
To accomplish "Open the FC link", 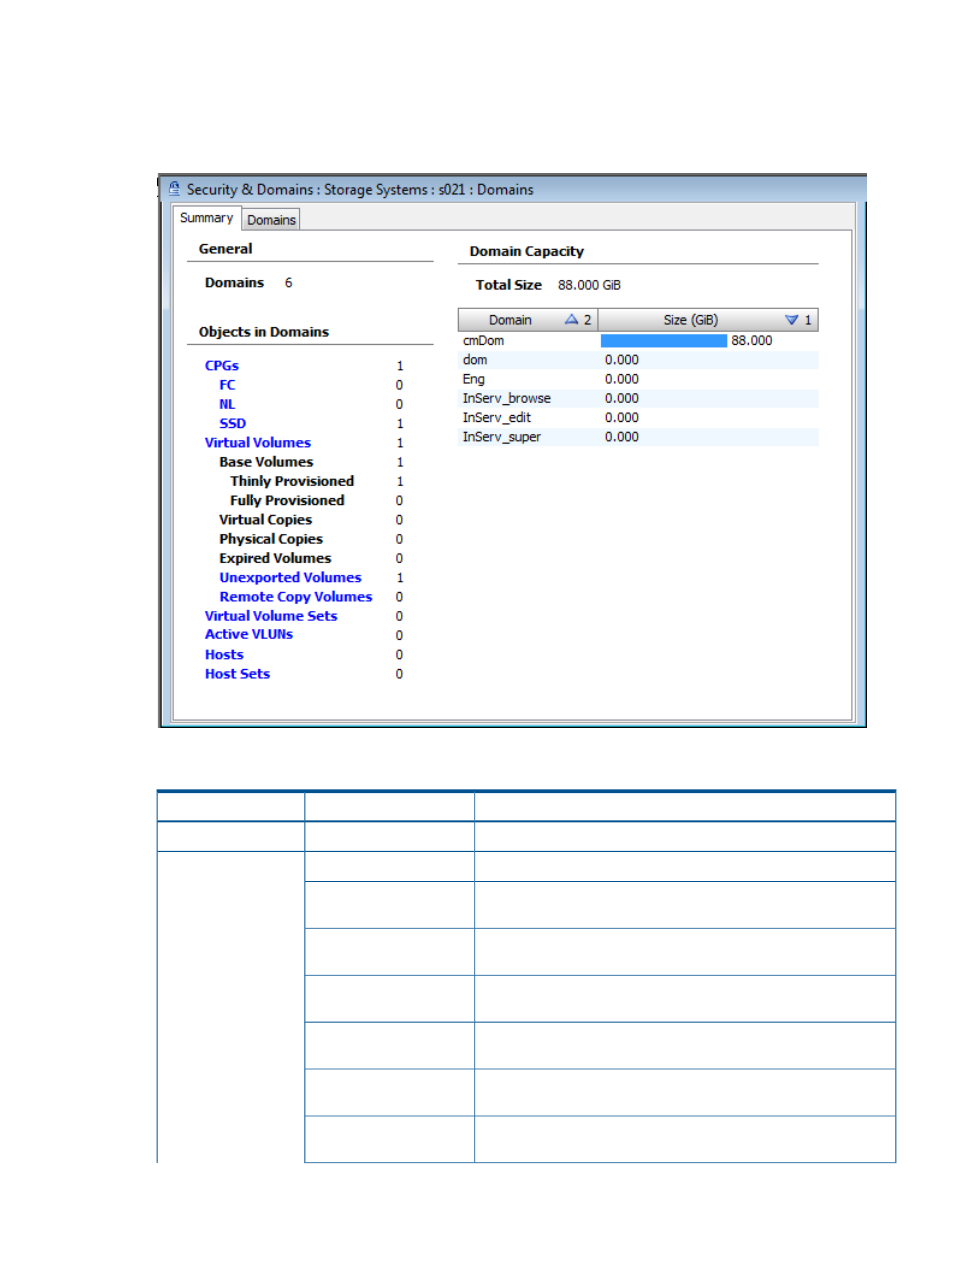I will click(227, 385).
